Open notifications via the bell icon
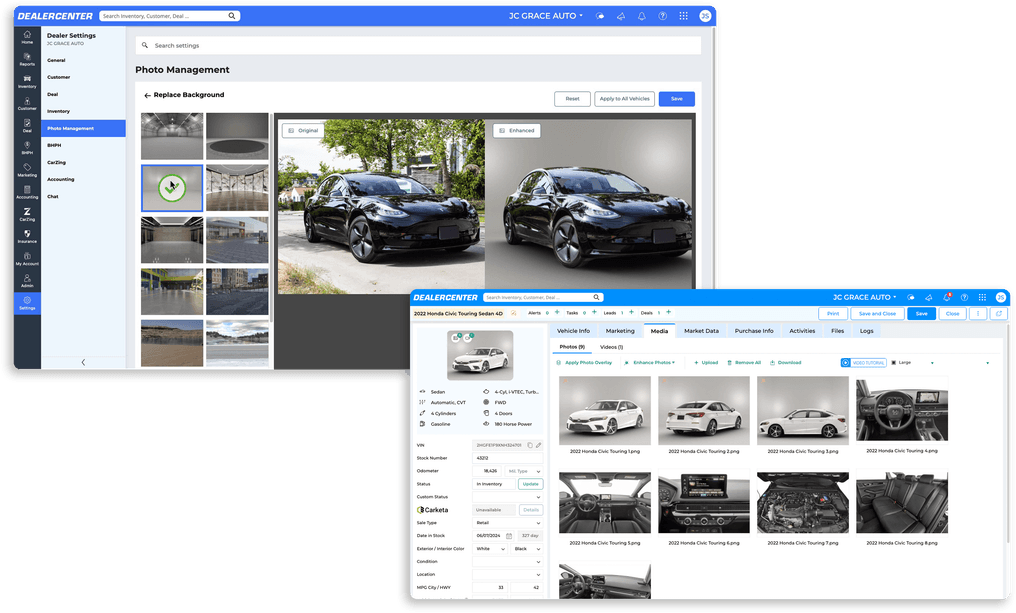This screenshot has width=1016, height=613. tap(642, 16)
